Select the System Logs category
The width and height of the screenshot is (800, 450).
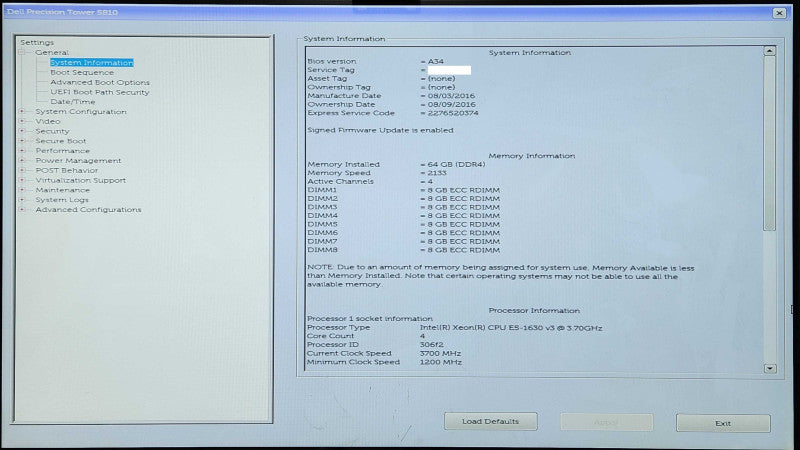(62, 199)
